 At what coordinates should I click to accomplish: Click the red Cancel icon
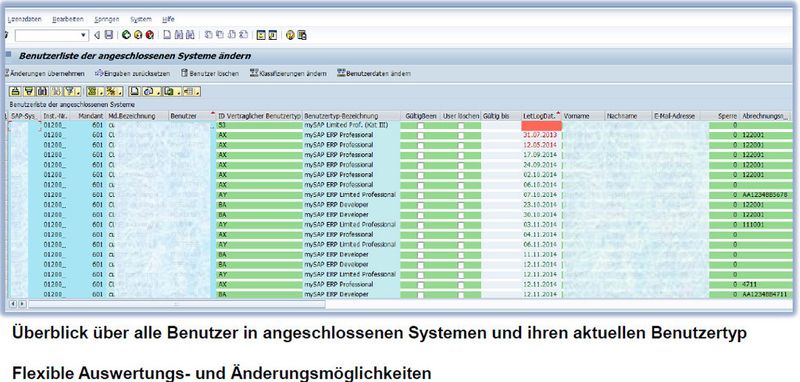point(149,35)
